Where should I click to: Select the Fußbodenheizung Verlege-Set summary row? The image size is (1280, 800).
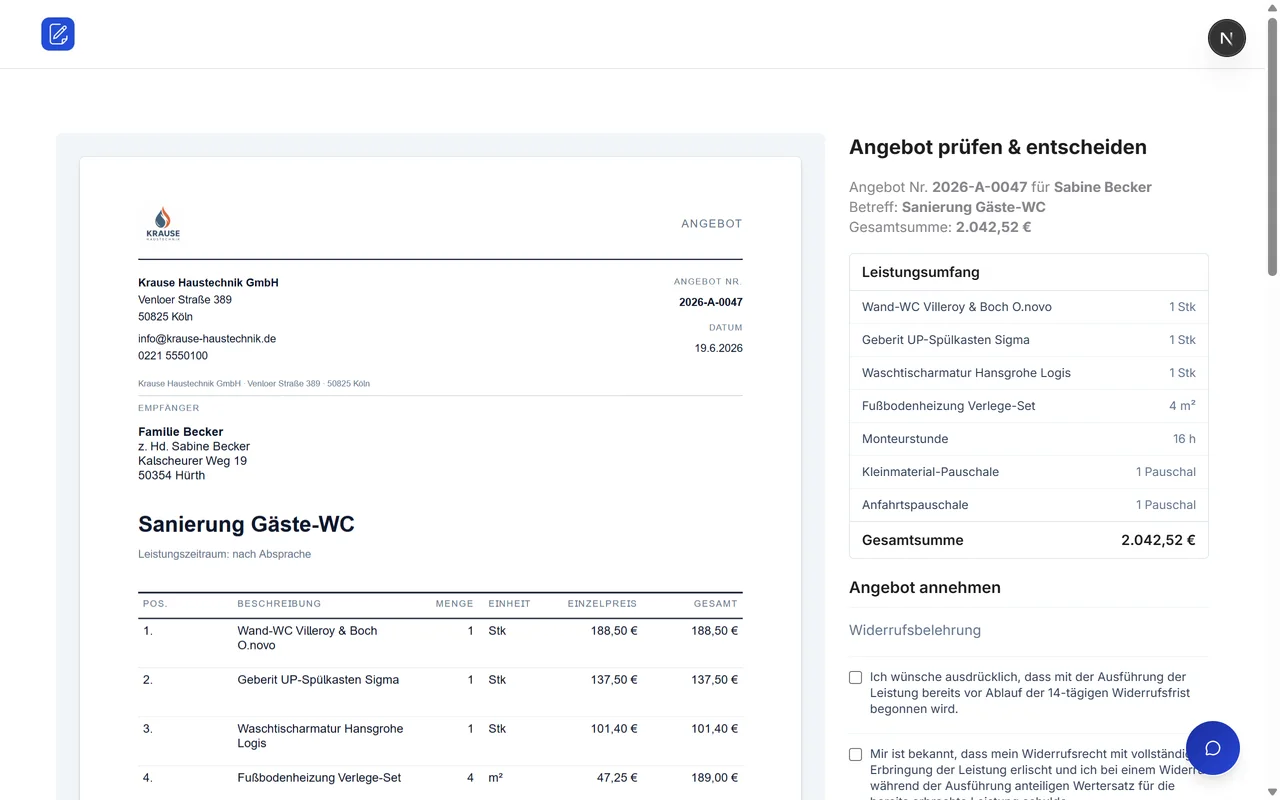tap(1028, 406)
